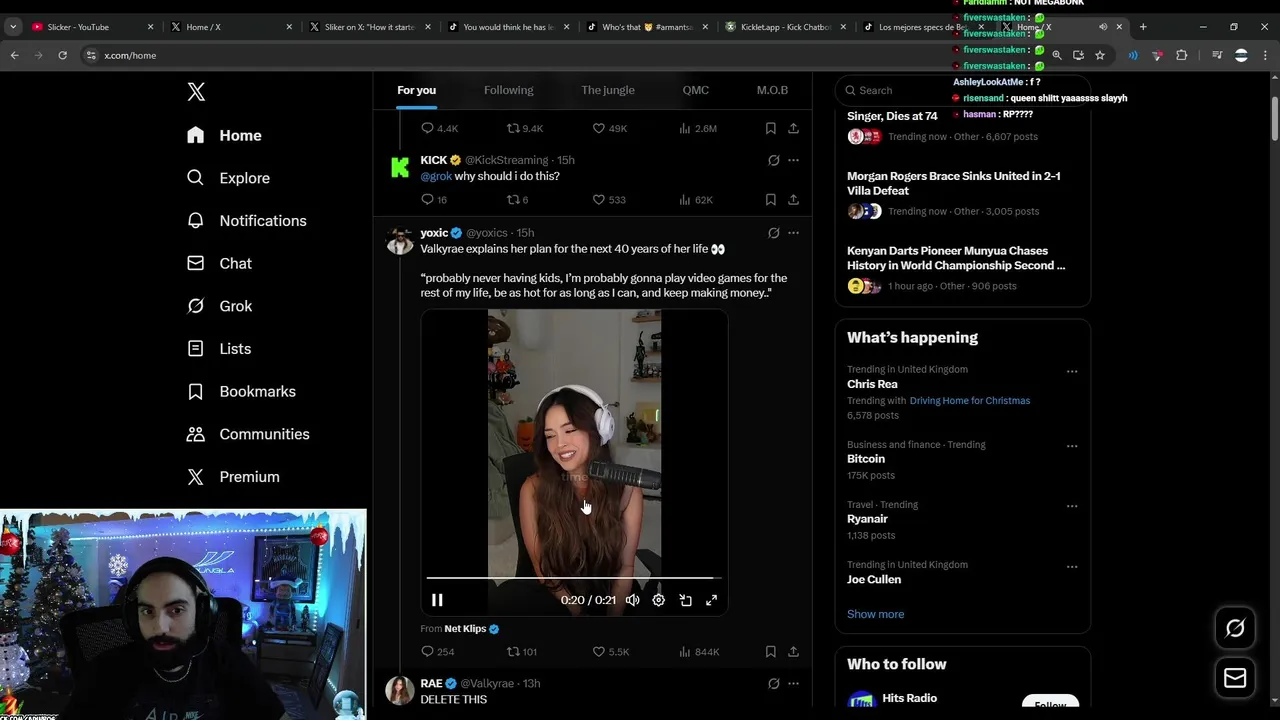The height and width of the screenshot is (720, 1280).
Task: Click the x.com/home address bar
Action: click(x=560, y=55)
